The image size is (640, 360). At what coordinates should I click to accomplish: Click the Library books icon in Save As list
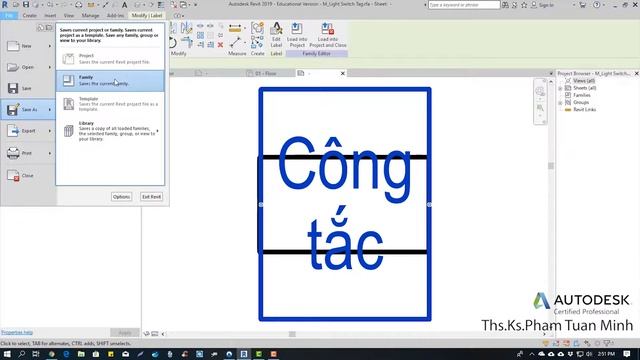69,131
